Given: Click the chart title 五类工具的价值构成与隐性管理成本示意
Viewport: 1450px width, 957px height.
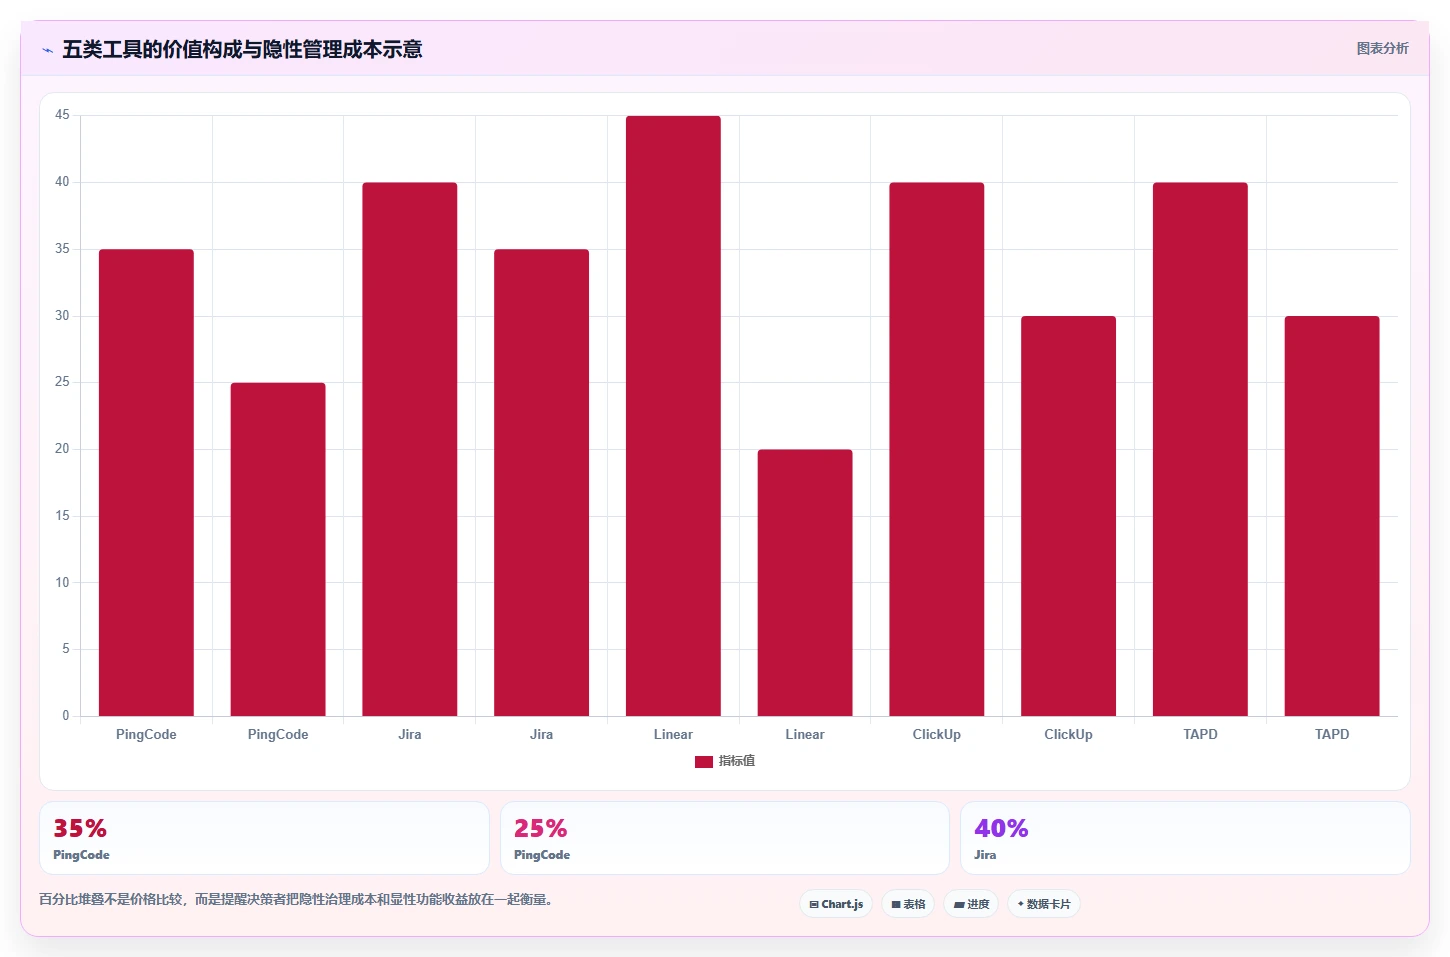Looking at the screenshot, I should click(242, 49).
